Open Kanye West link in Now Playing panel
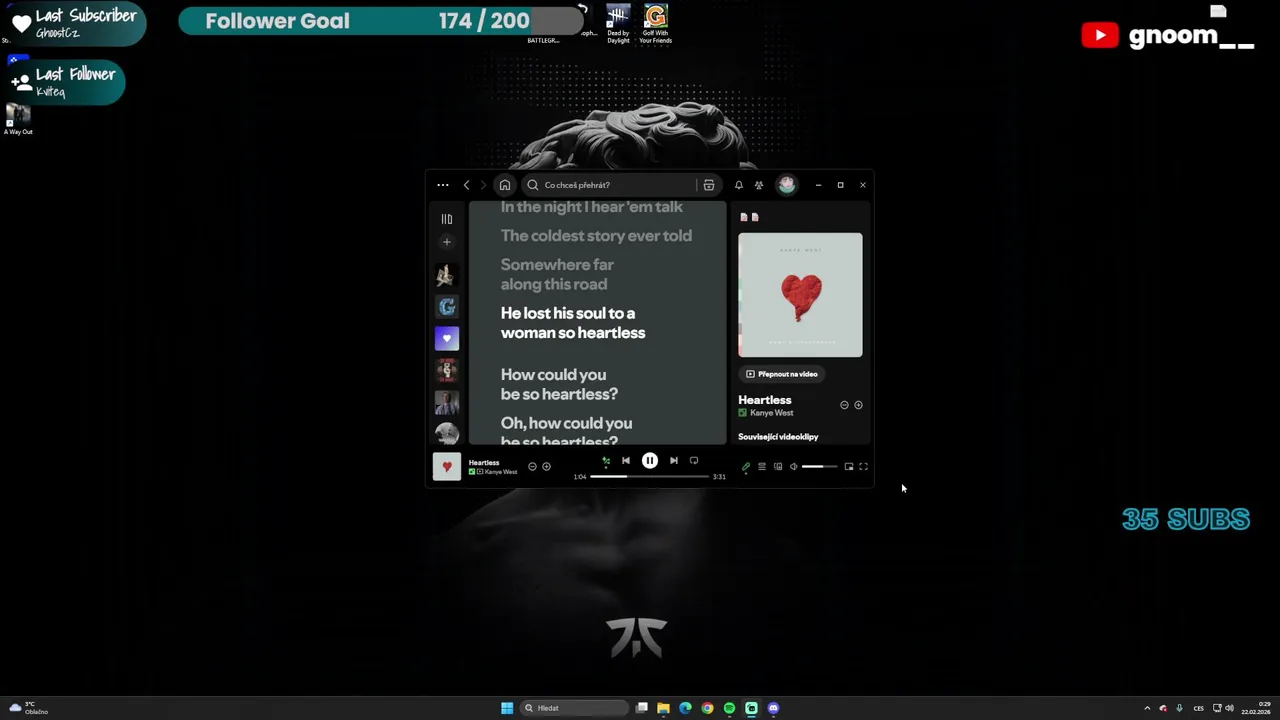The width and height of the screenshot is (1280, 720). click(772, 413)
